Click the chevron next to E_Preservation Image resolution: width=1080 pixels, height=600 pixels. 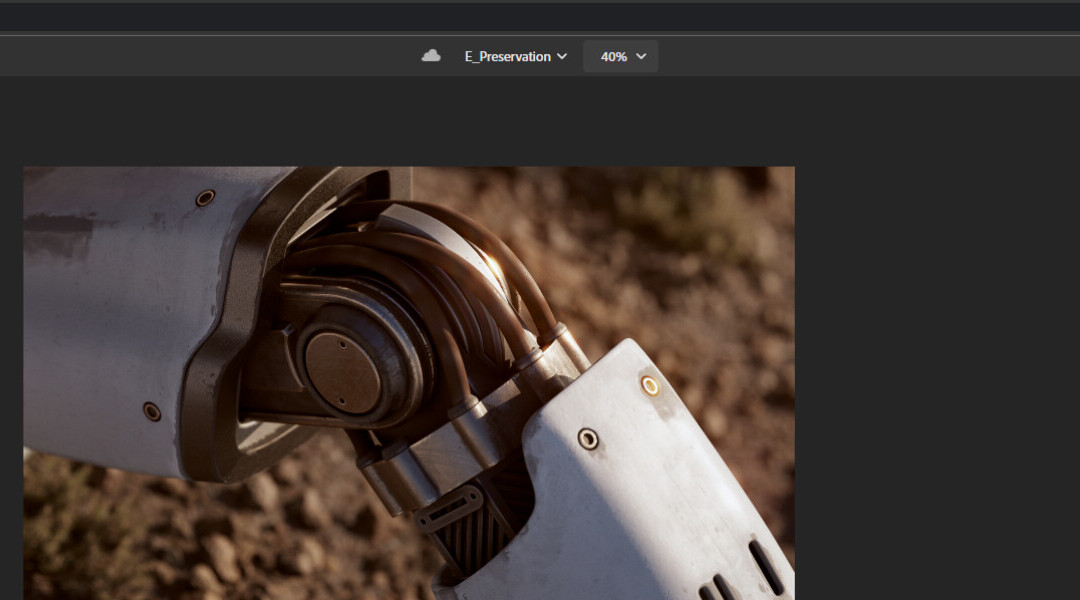[562, 57]
